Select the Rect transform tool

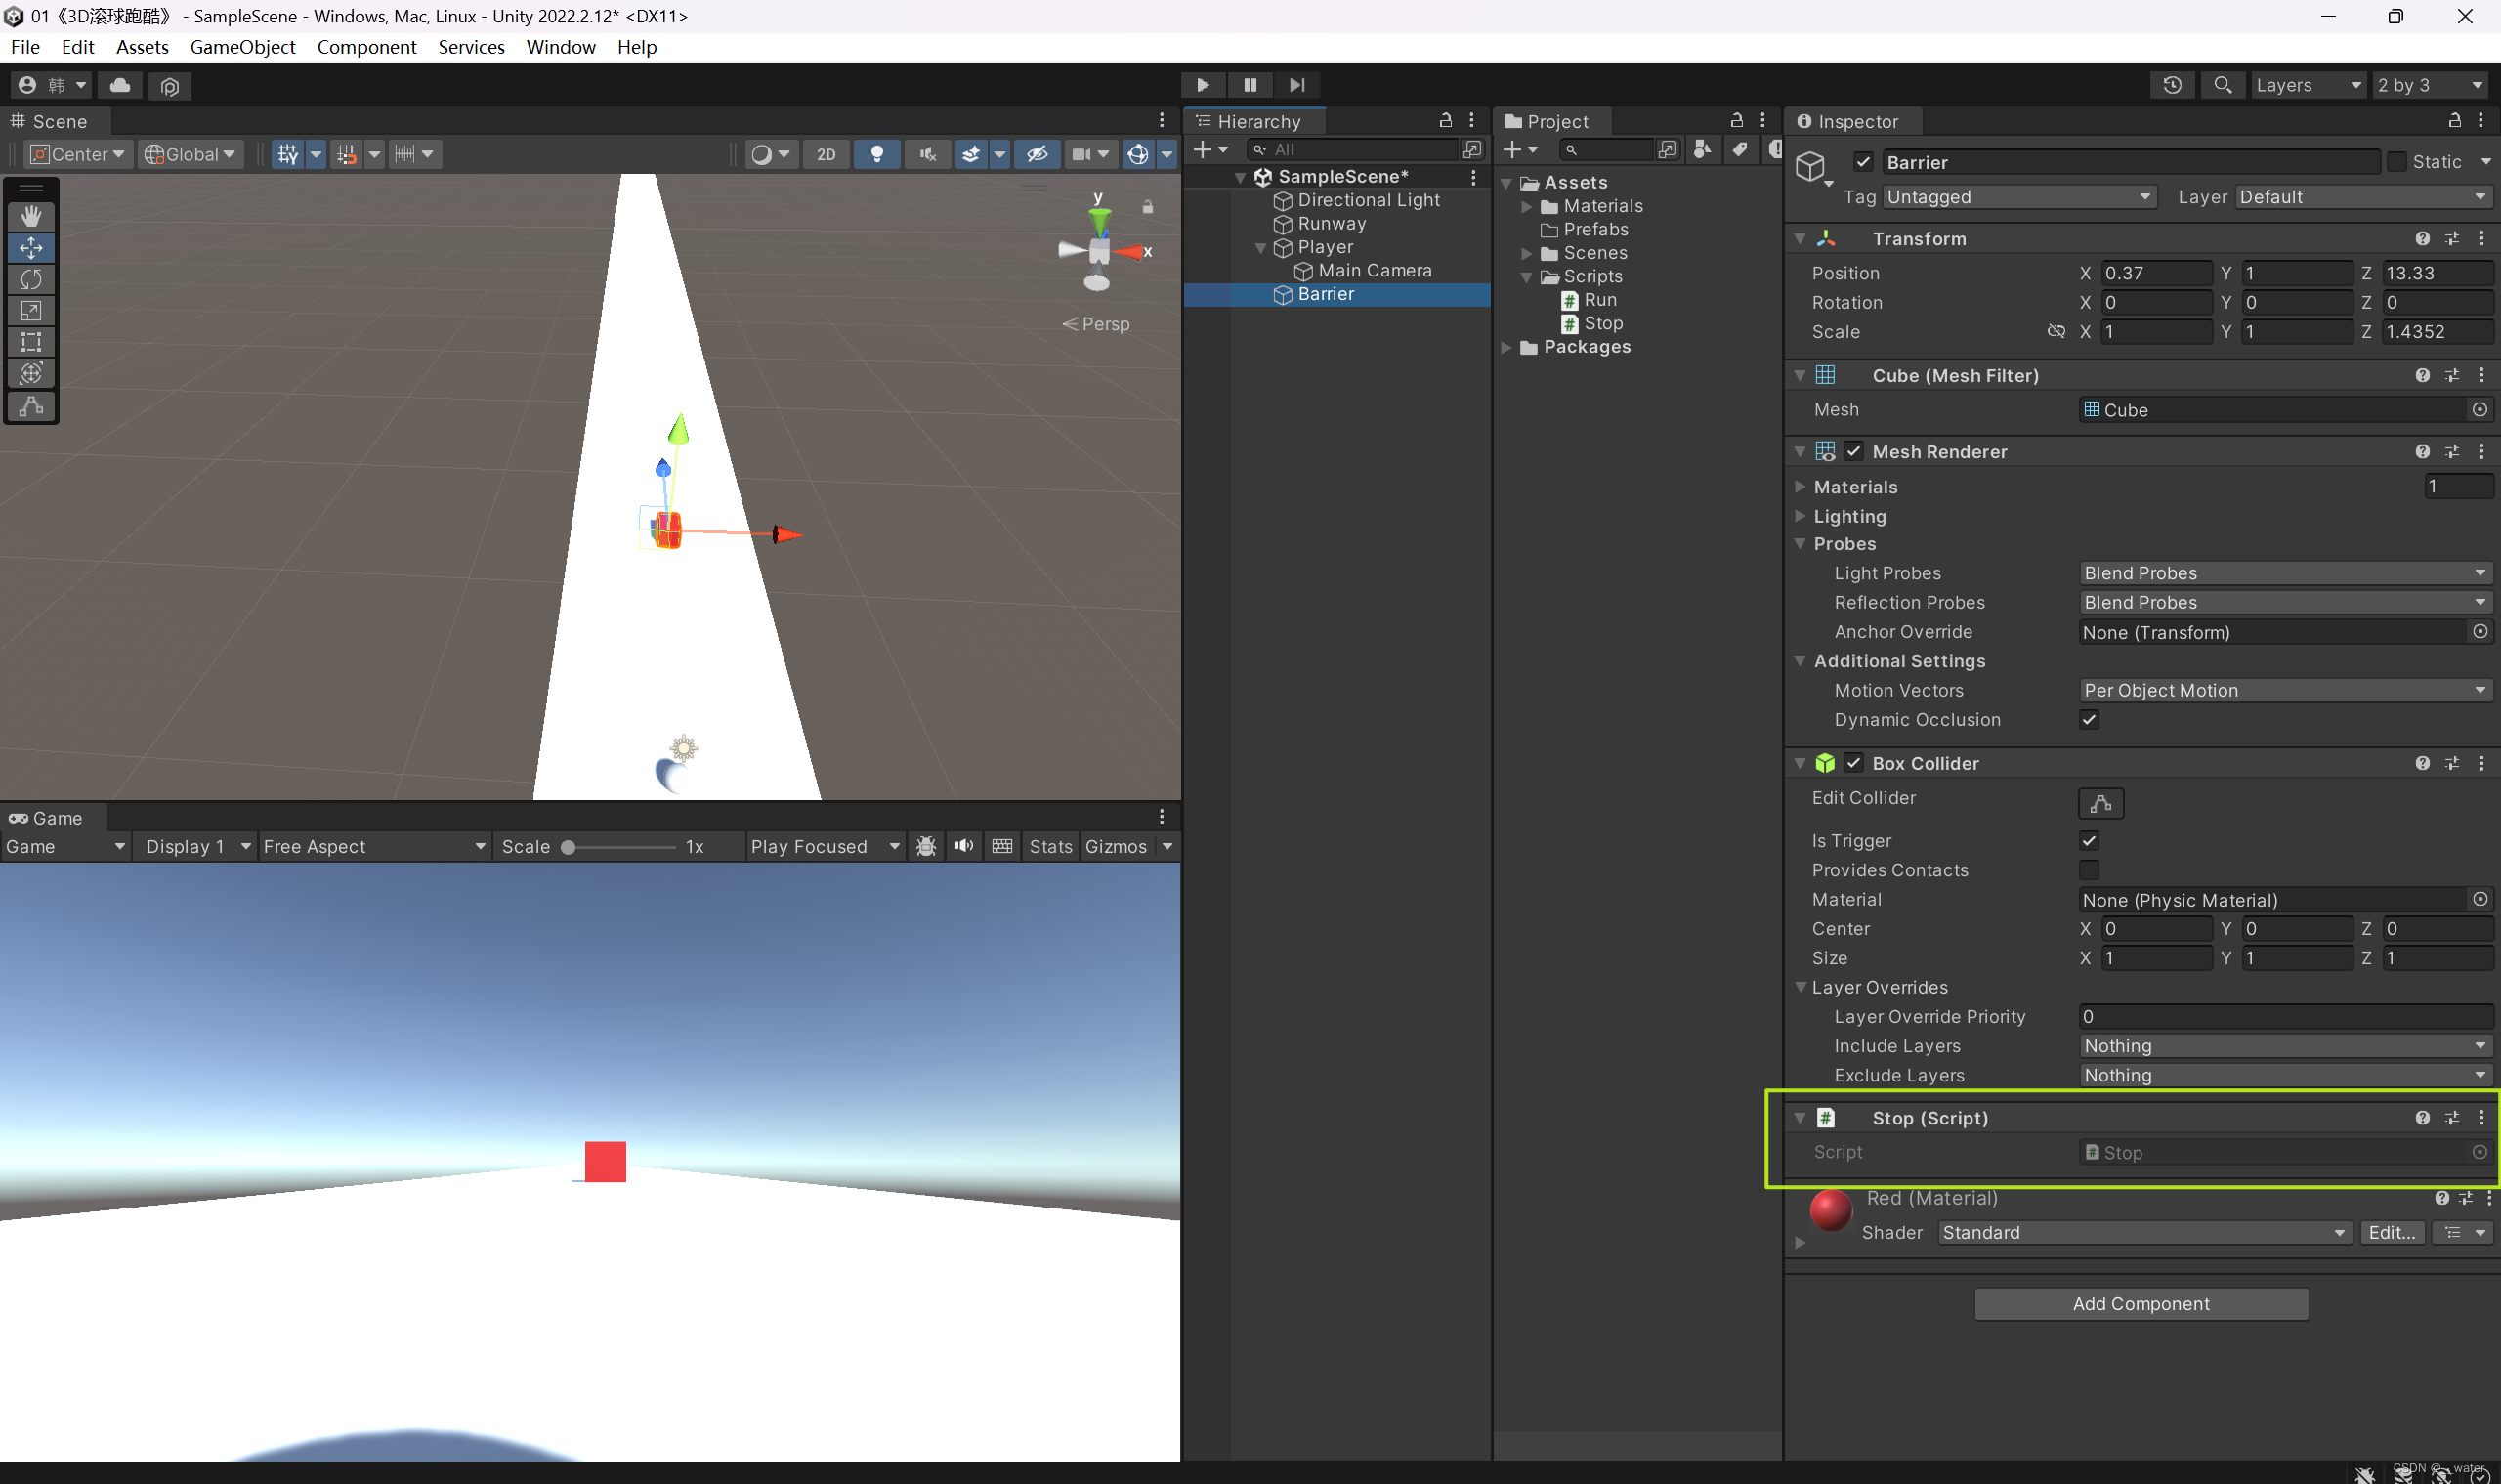pos(31,342)
